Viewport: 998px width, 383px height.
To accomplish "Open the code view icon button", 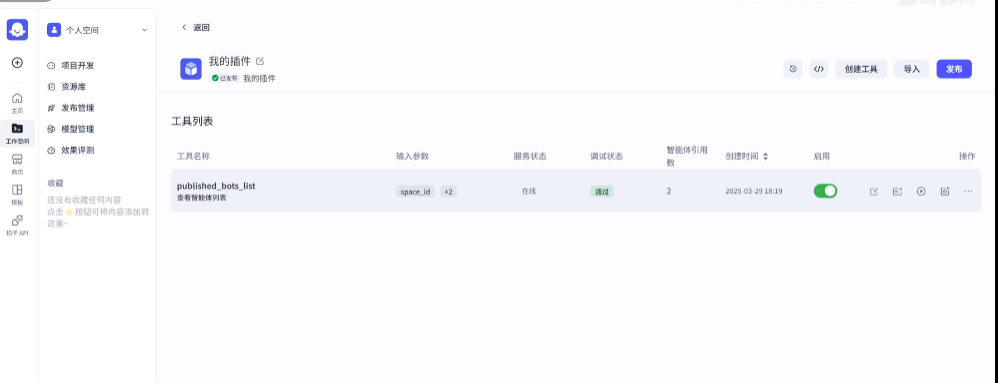I will [x=819, y=69].
